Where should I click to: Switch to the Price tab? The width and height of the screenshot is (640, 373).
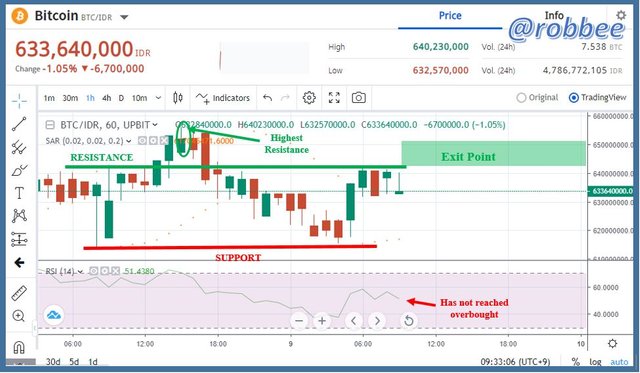[x=450, y=16]
